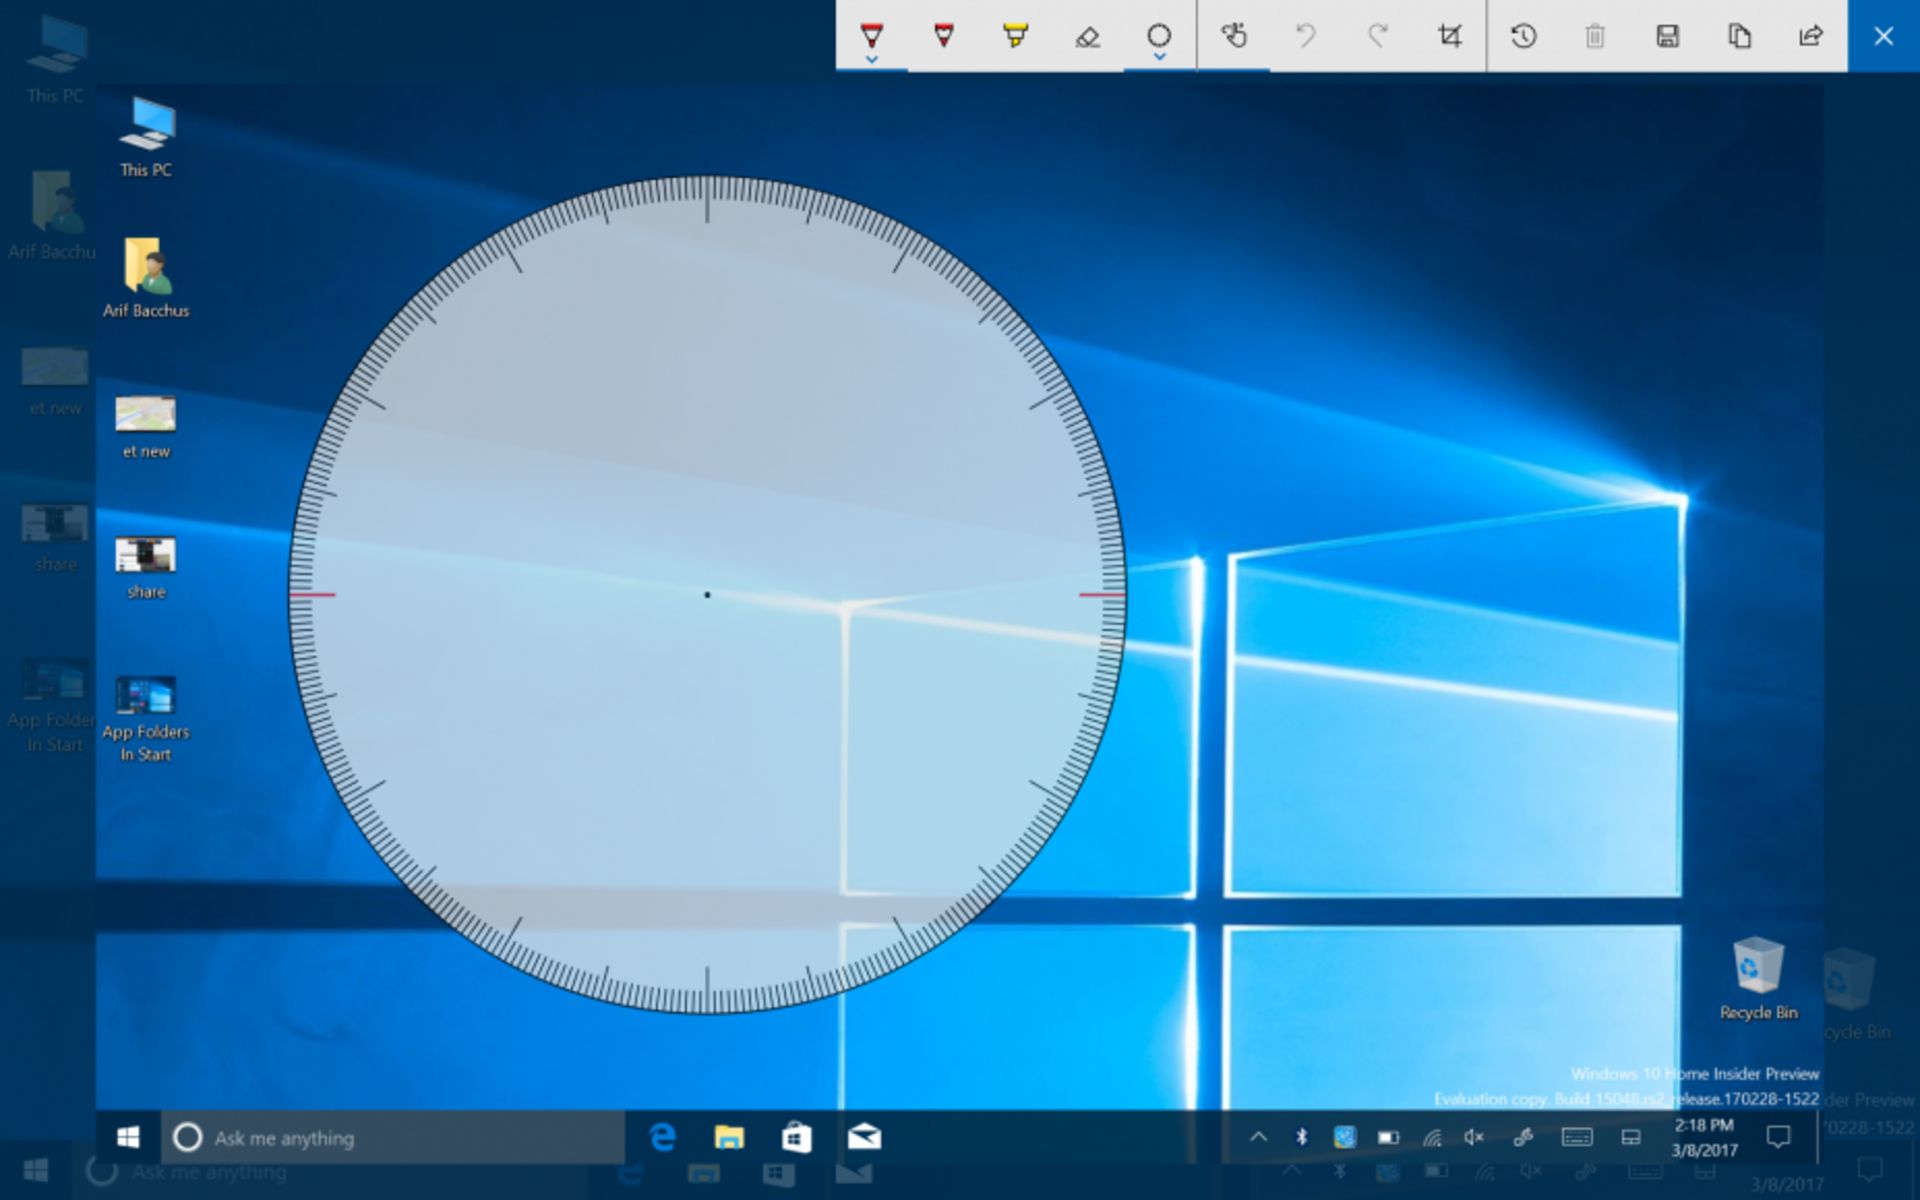Open Microsoft Edge from the taskbar

click(662, 1137)
